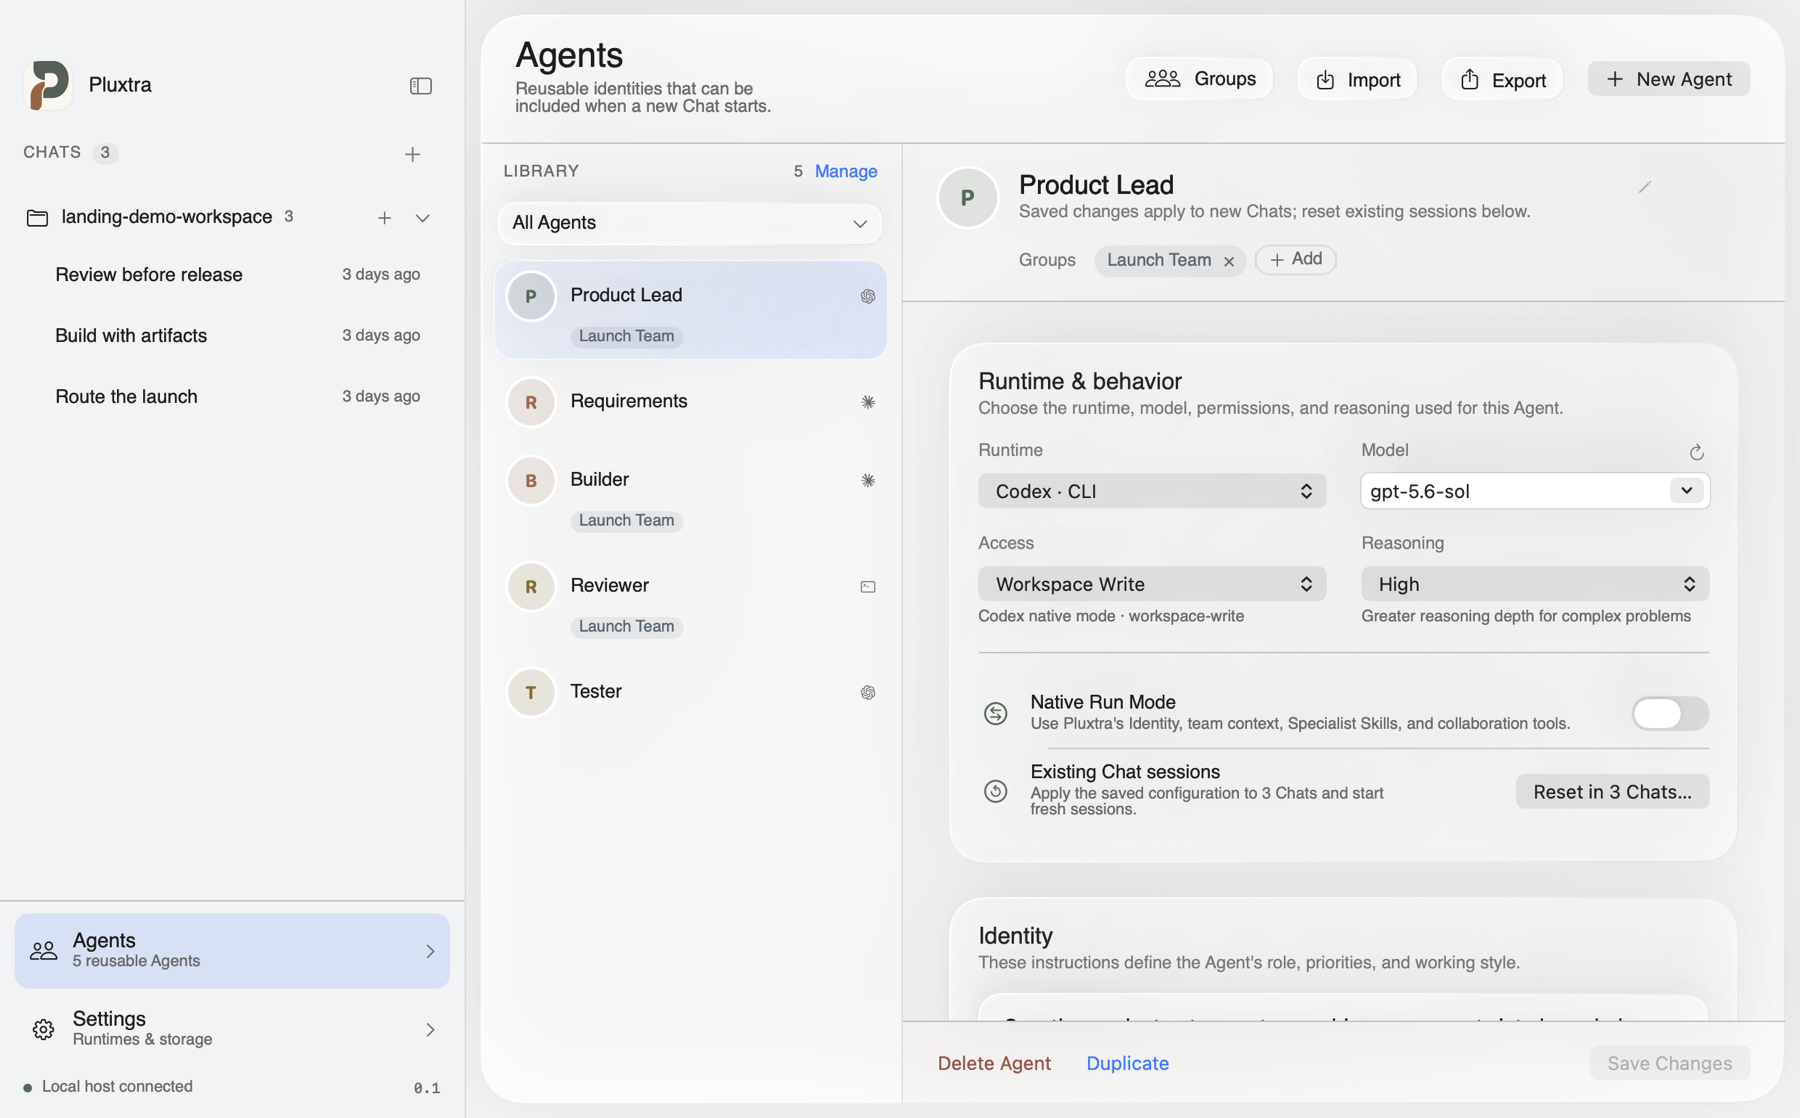
Task: Click Reviewer's Launch Team tag
Action: tap(626, 626)
